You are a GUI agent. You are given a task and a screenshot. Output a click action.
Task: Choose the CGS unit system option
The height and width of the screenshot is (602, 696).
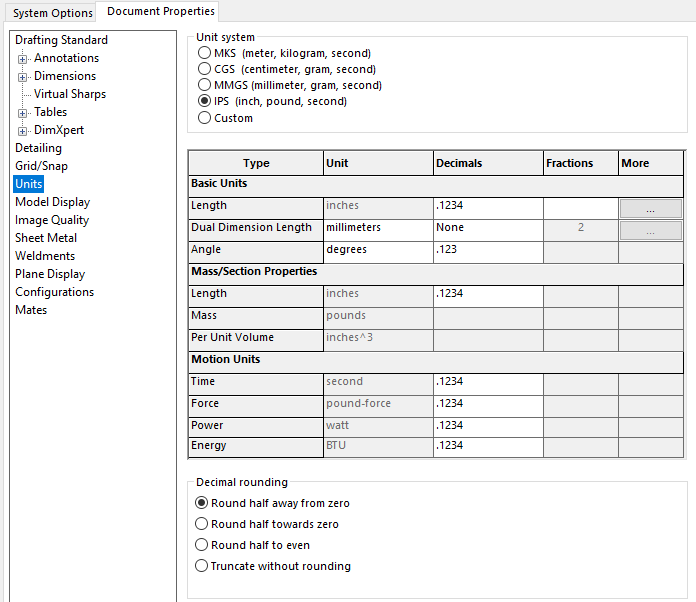[205, 69]
